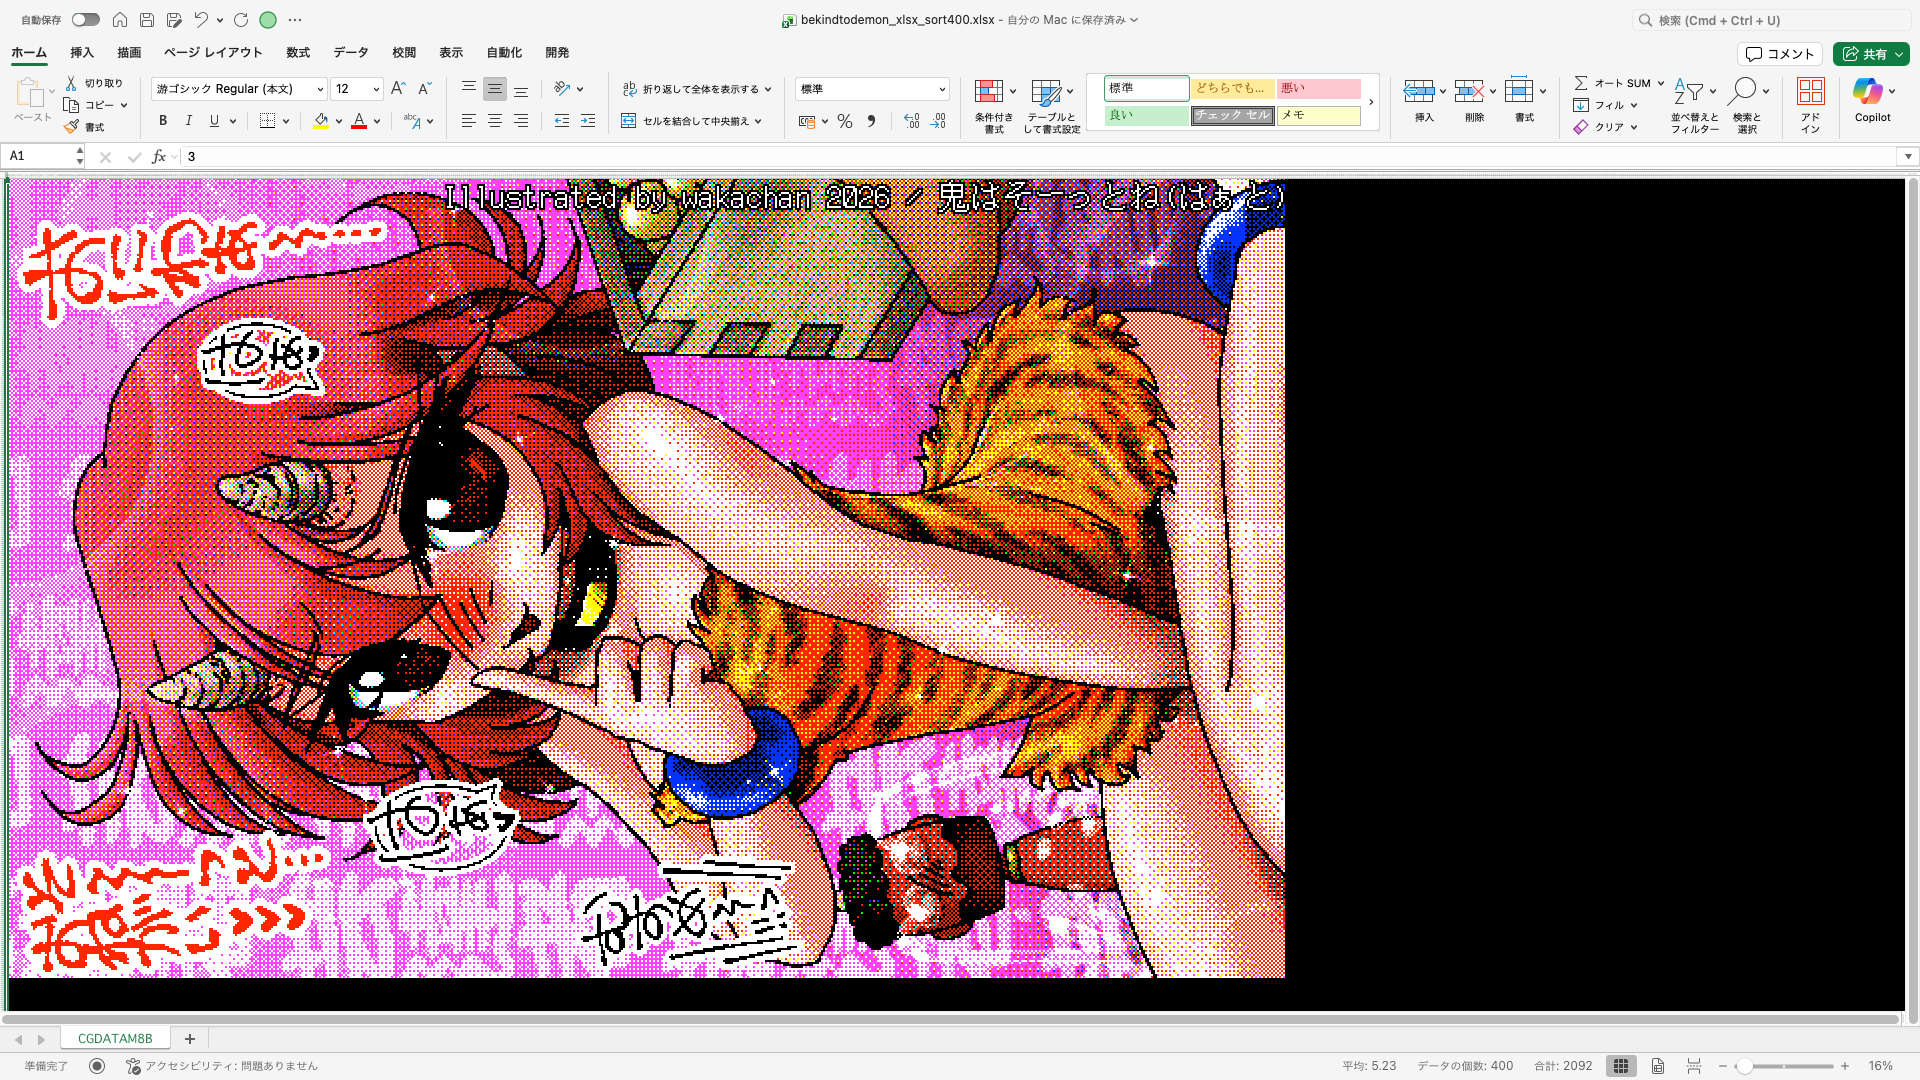Select the AutoSum icon
Screen dimensions: 1920x1080
pyautogui.click(x=1582, y=83)
